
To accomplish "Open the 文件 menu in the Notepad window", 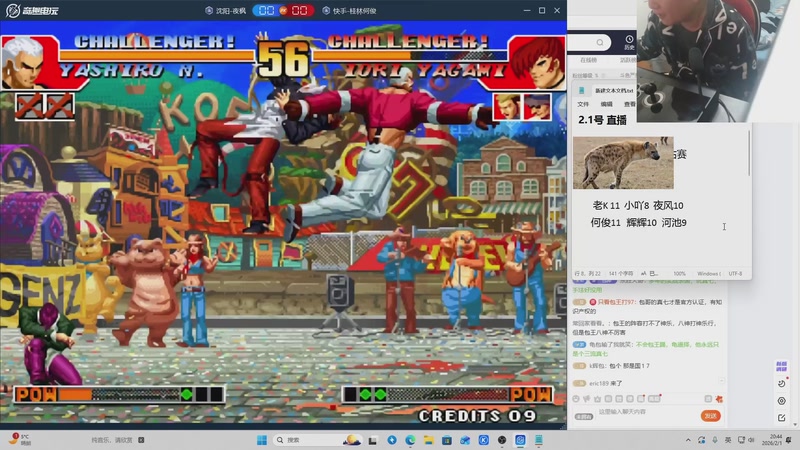I will point(583,104).
